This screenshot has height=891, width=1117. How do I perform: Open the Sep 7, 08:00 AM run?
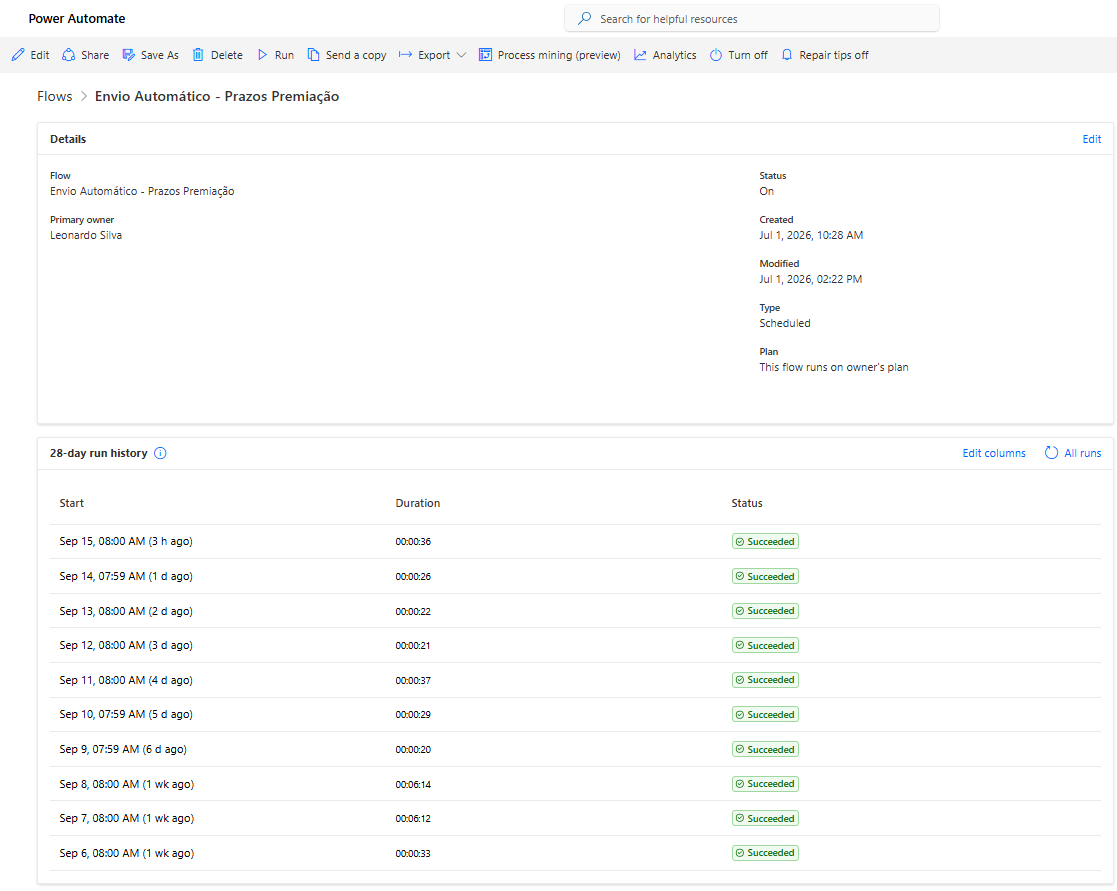127,818
